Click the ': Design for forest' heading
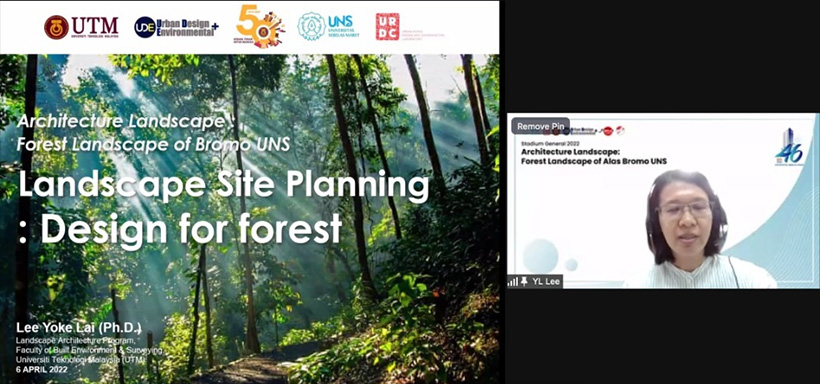The image size is (820, 384). pyautogui.click(x=180, y=229)
